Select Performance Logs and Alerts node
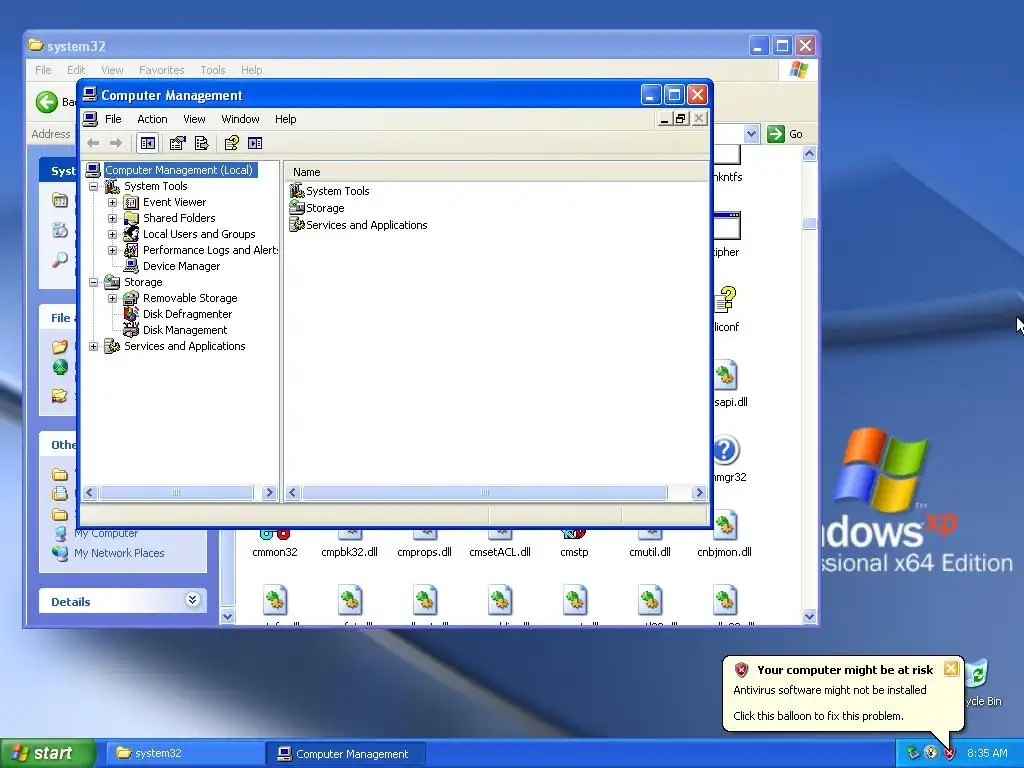The height and width of the screenshot is (768, 1024). pos(210,250)
